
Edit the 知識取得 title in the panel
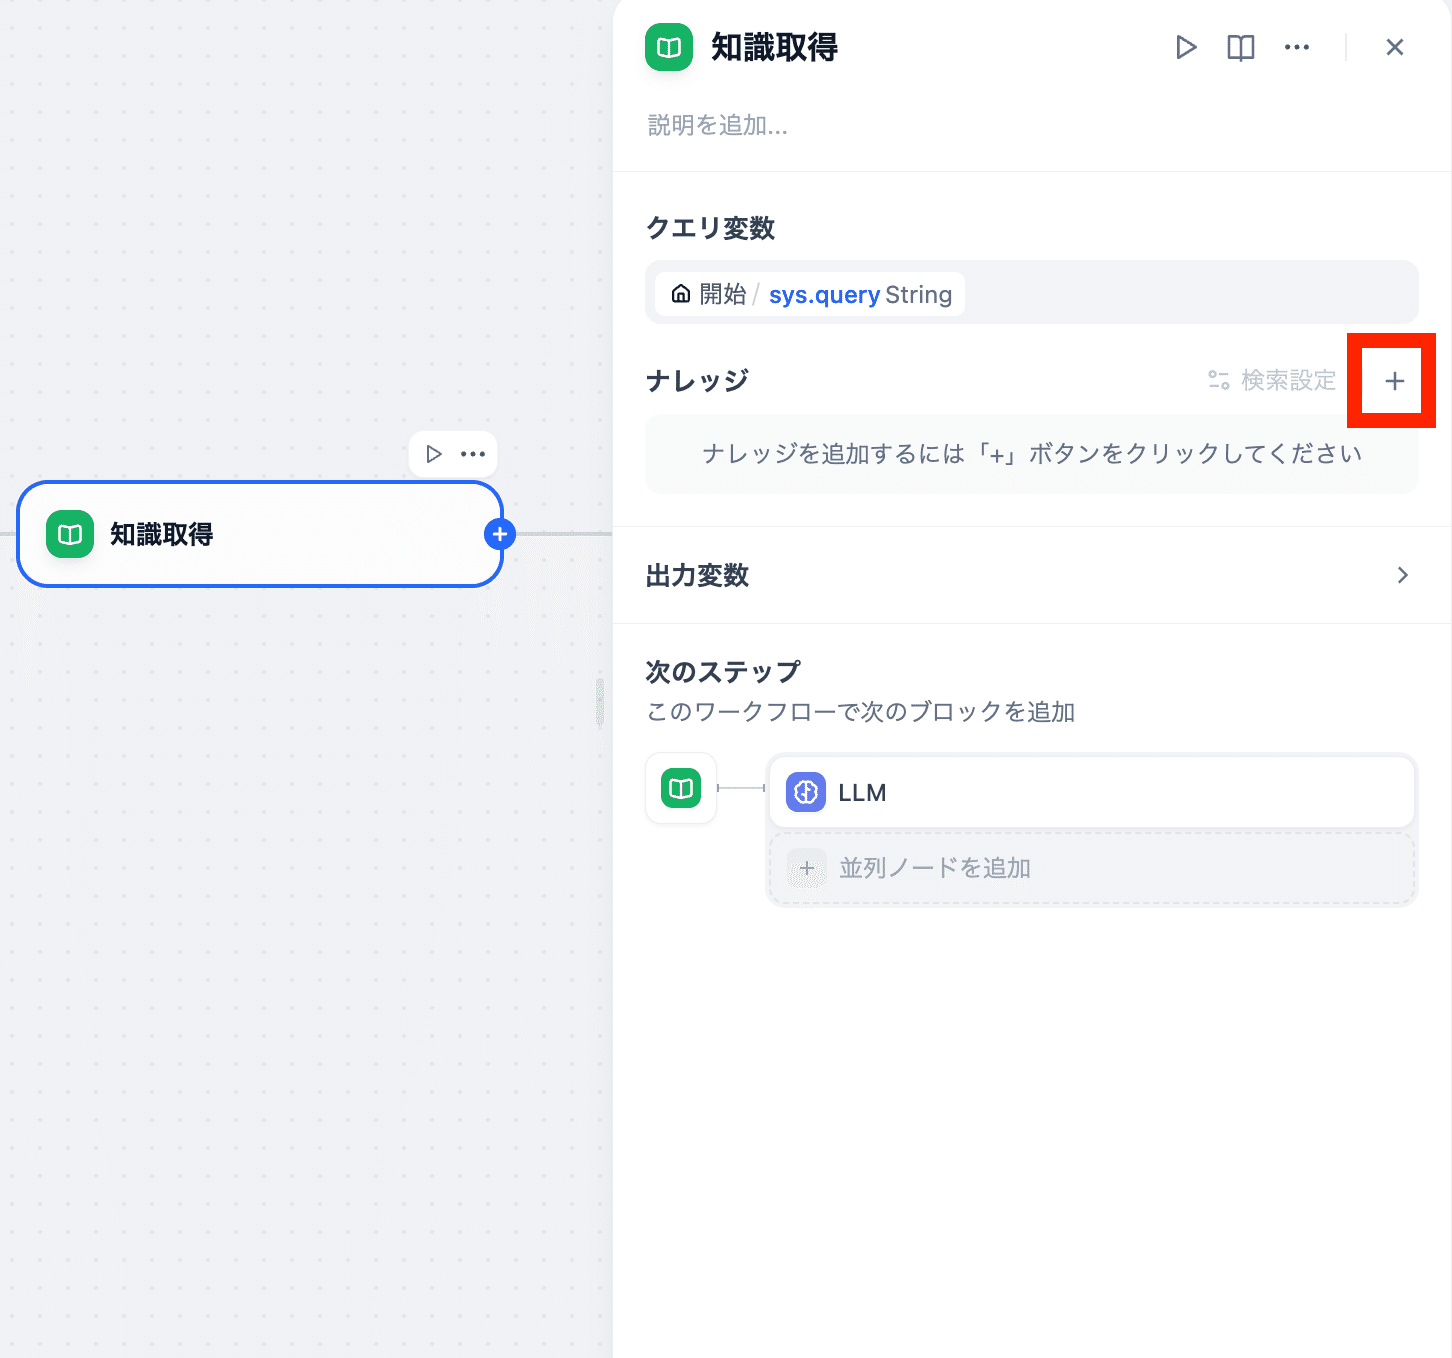(774, 47)
